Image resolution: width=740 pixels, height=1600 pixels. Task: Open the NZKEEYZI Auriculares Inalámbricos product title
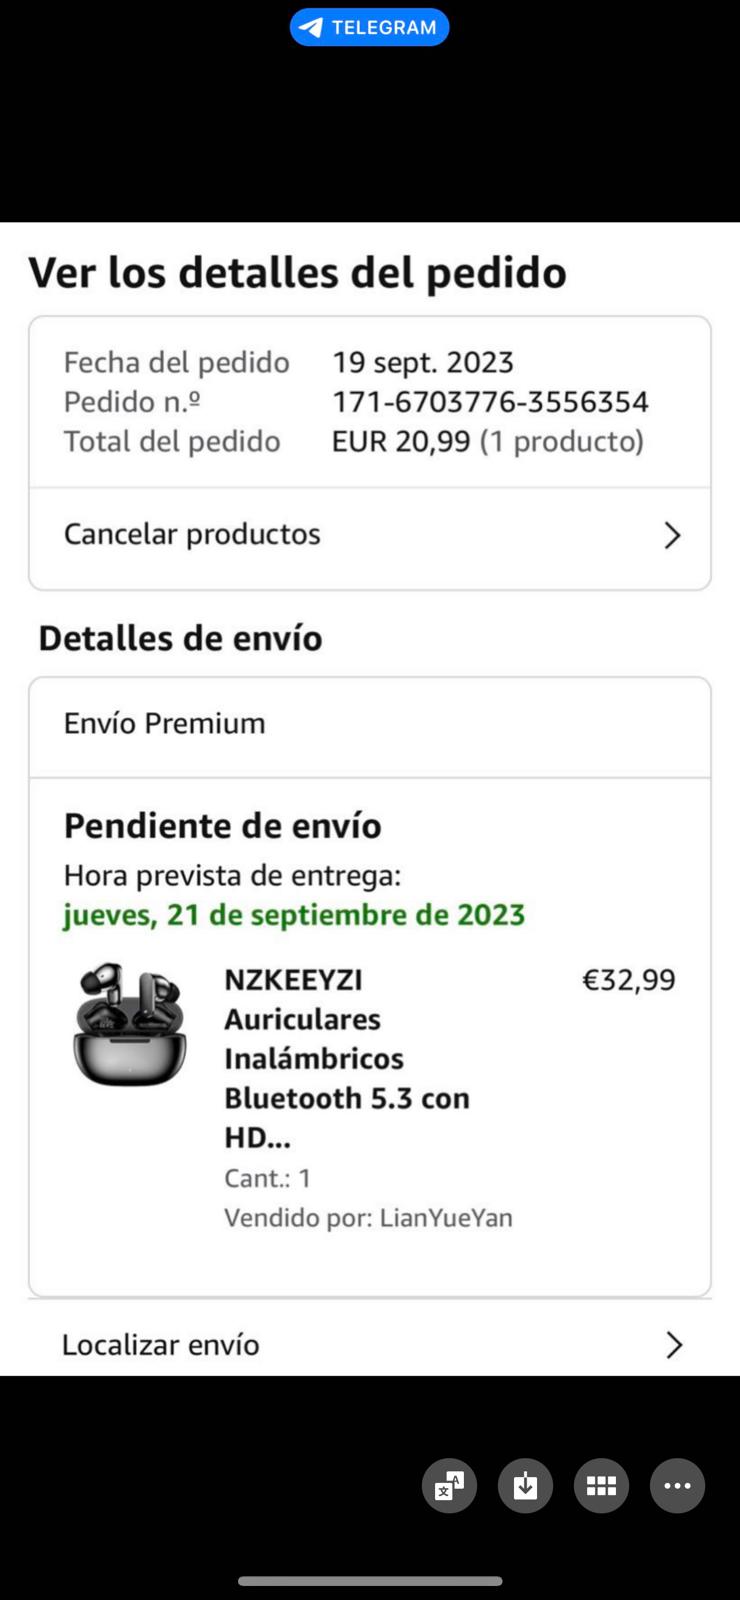[x=347, y=1058]
